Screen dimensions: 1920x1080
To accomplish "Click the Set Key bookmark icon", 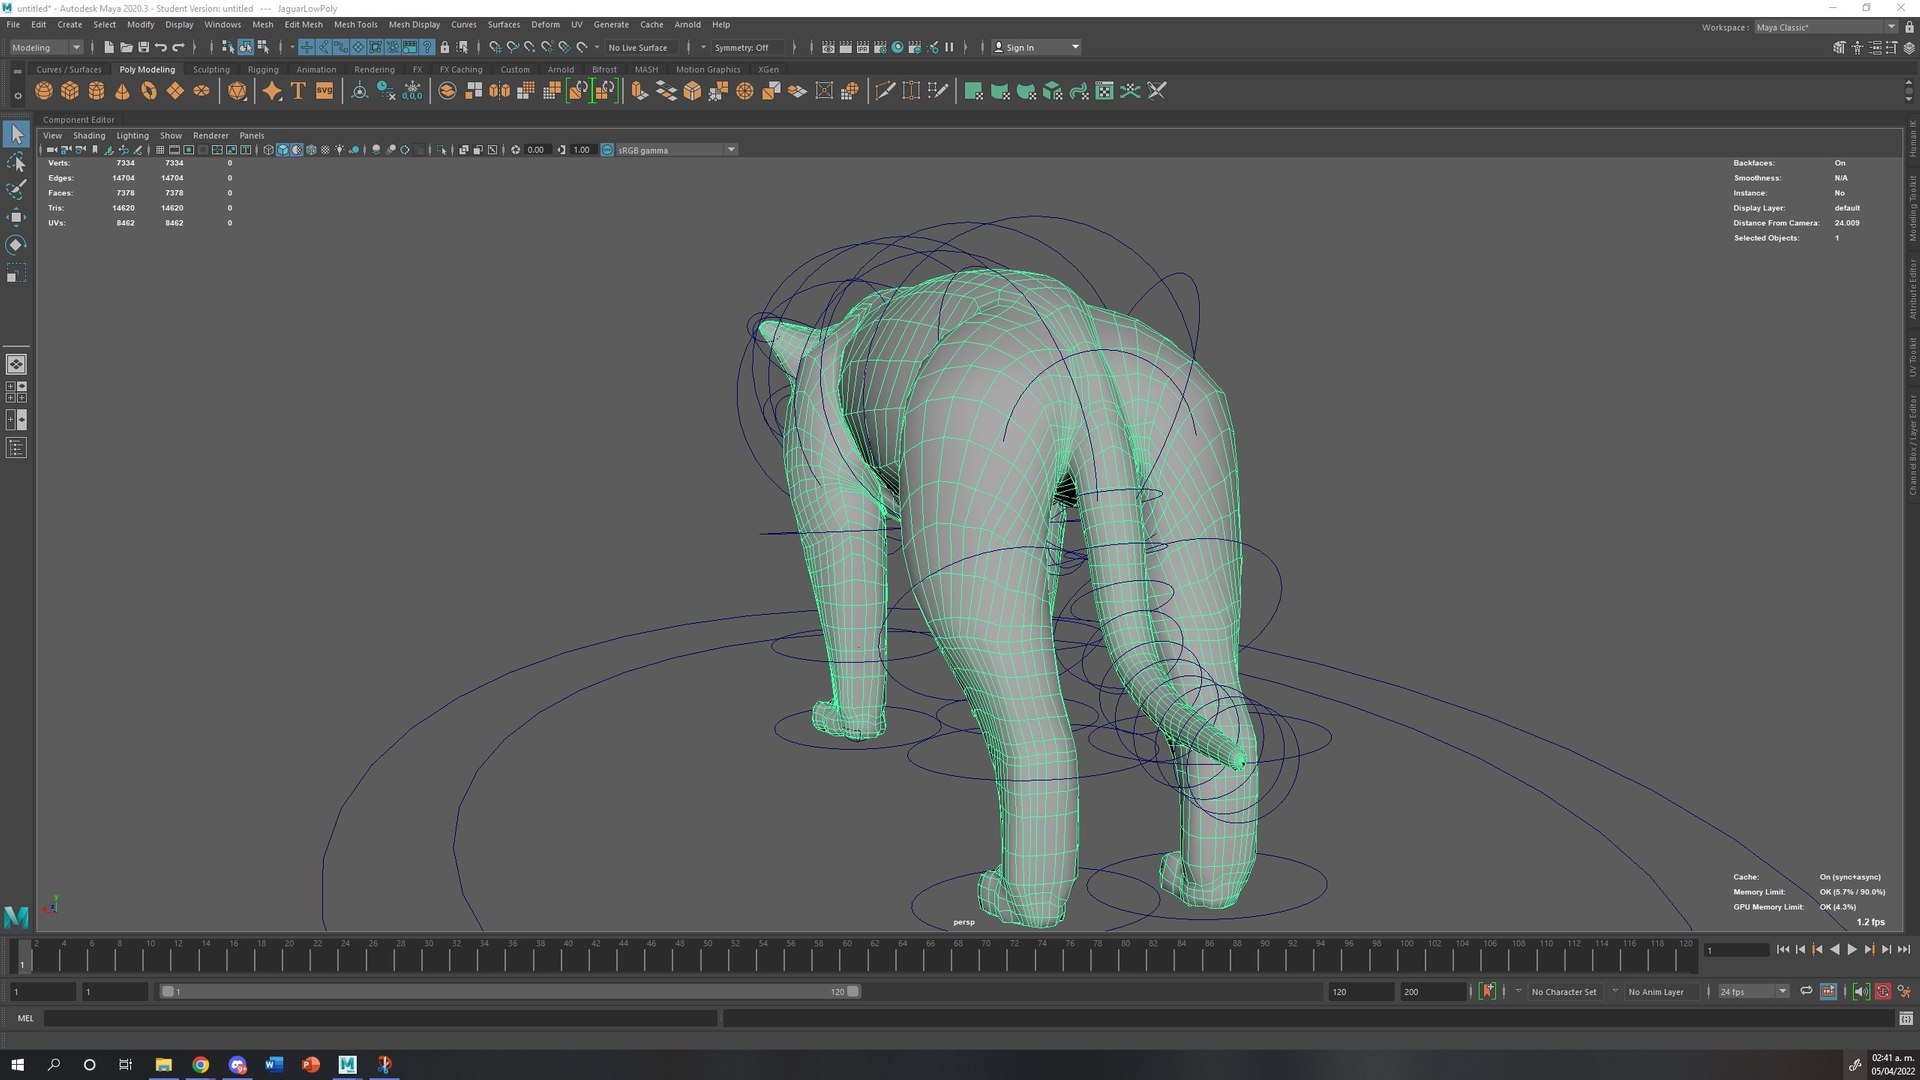I will [x=1488, y=991].
